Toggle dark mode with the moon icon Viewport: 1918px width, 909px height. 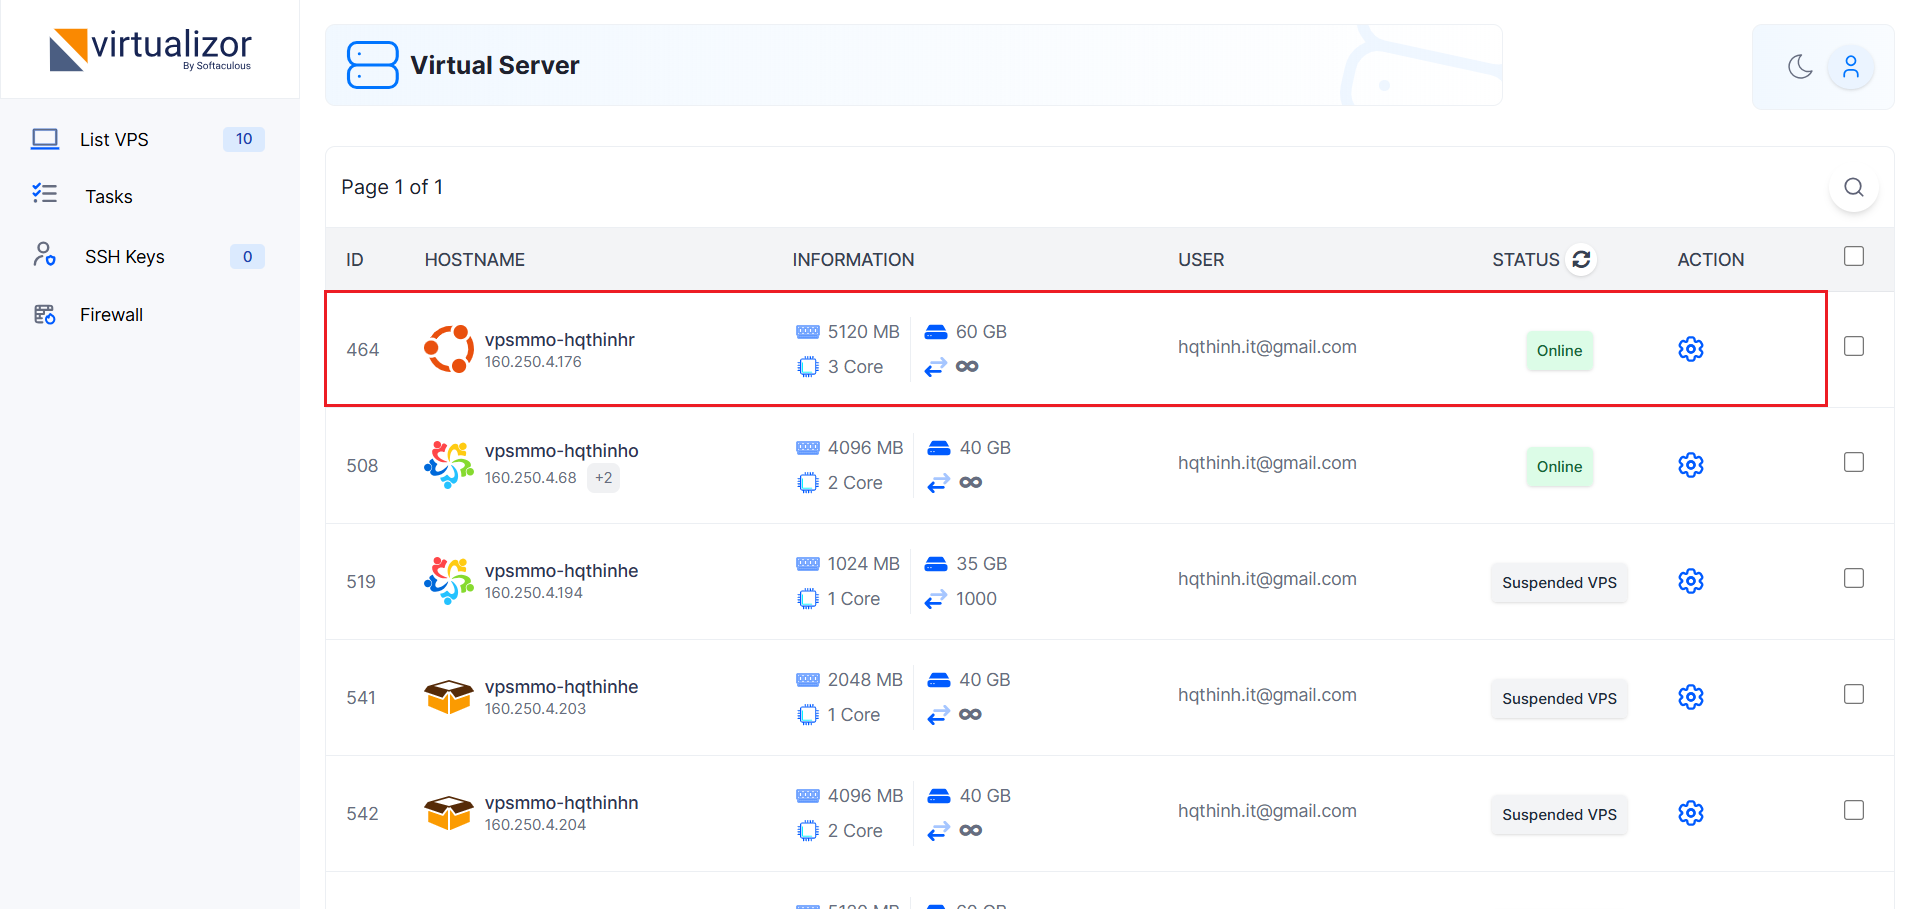tap(1799, 67)
